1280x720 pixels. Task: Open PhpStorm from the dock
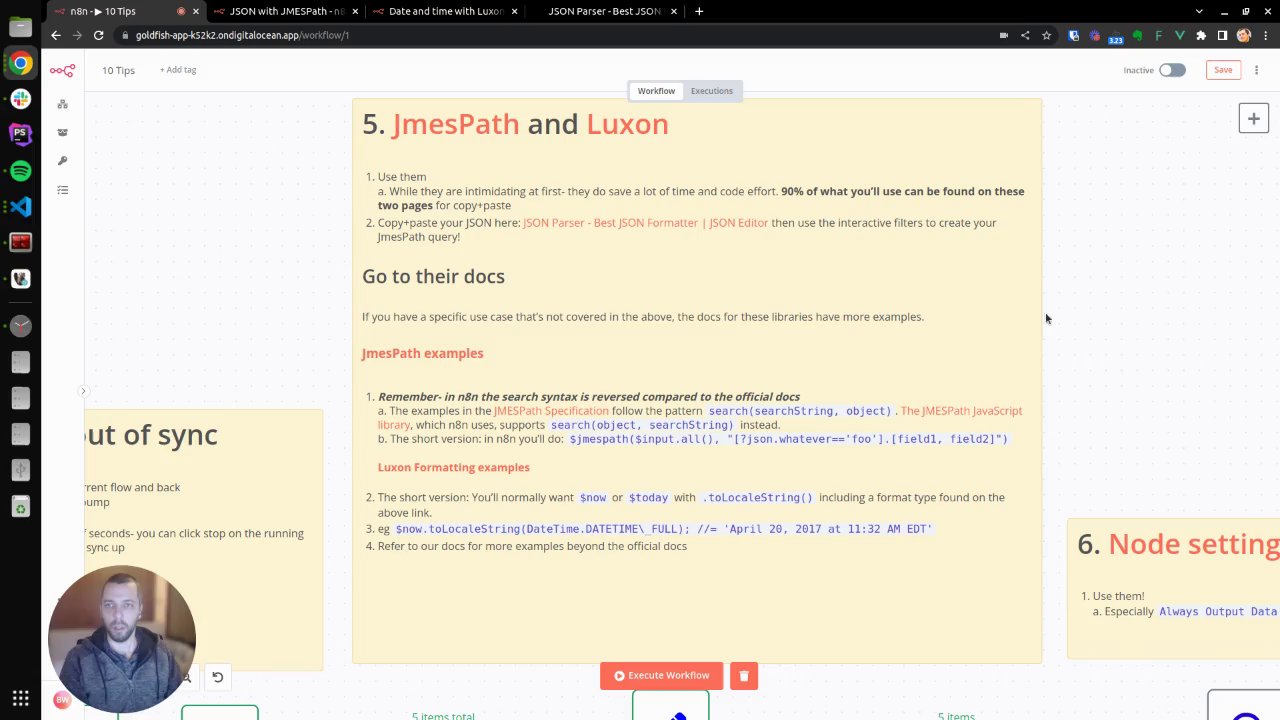click(x=20, y=134)
